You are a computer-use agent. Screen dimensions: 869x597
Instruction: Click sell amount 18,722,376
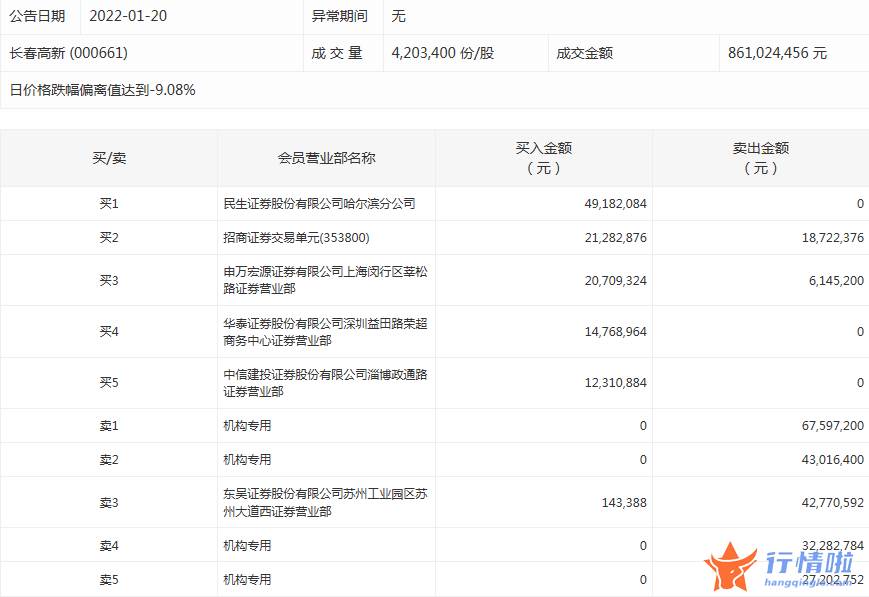tap(833, 238)
